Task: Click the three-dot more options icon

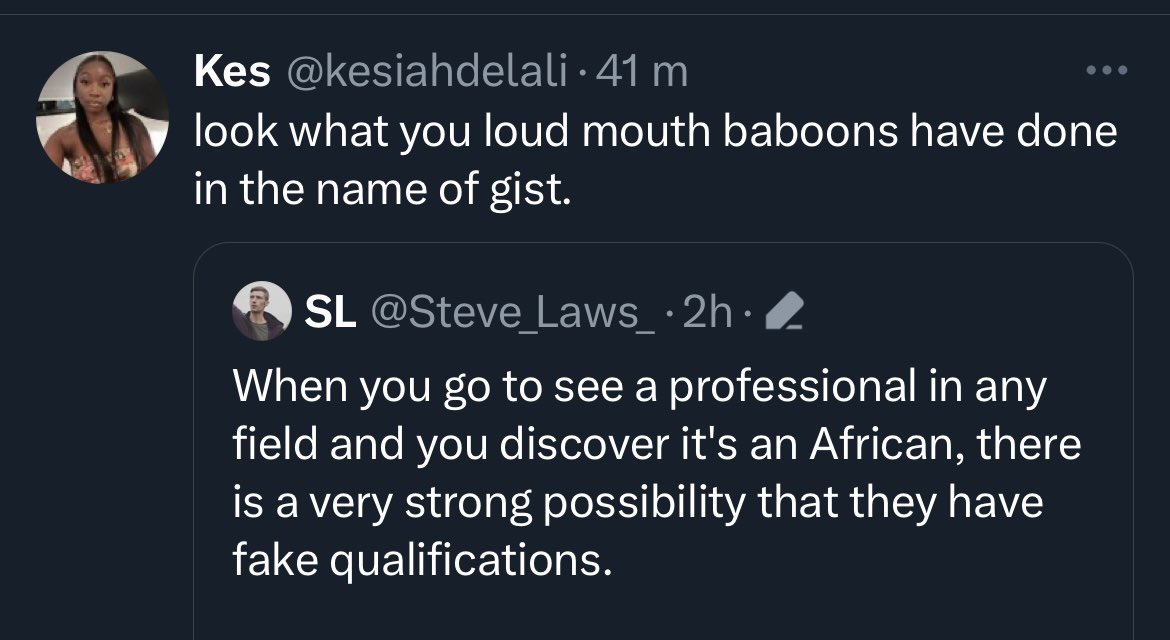Action: tap(1109, 71)
